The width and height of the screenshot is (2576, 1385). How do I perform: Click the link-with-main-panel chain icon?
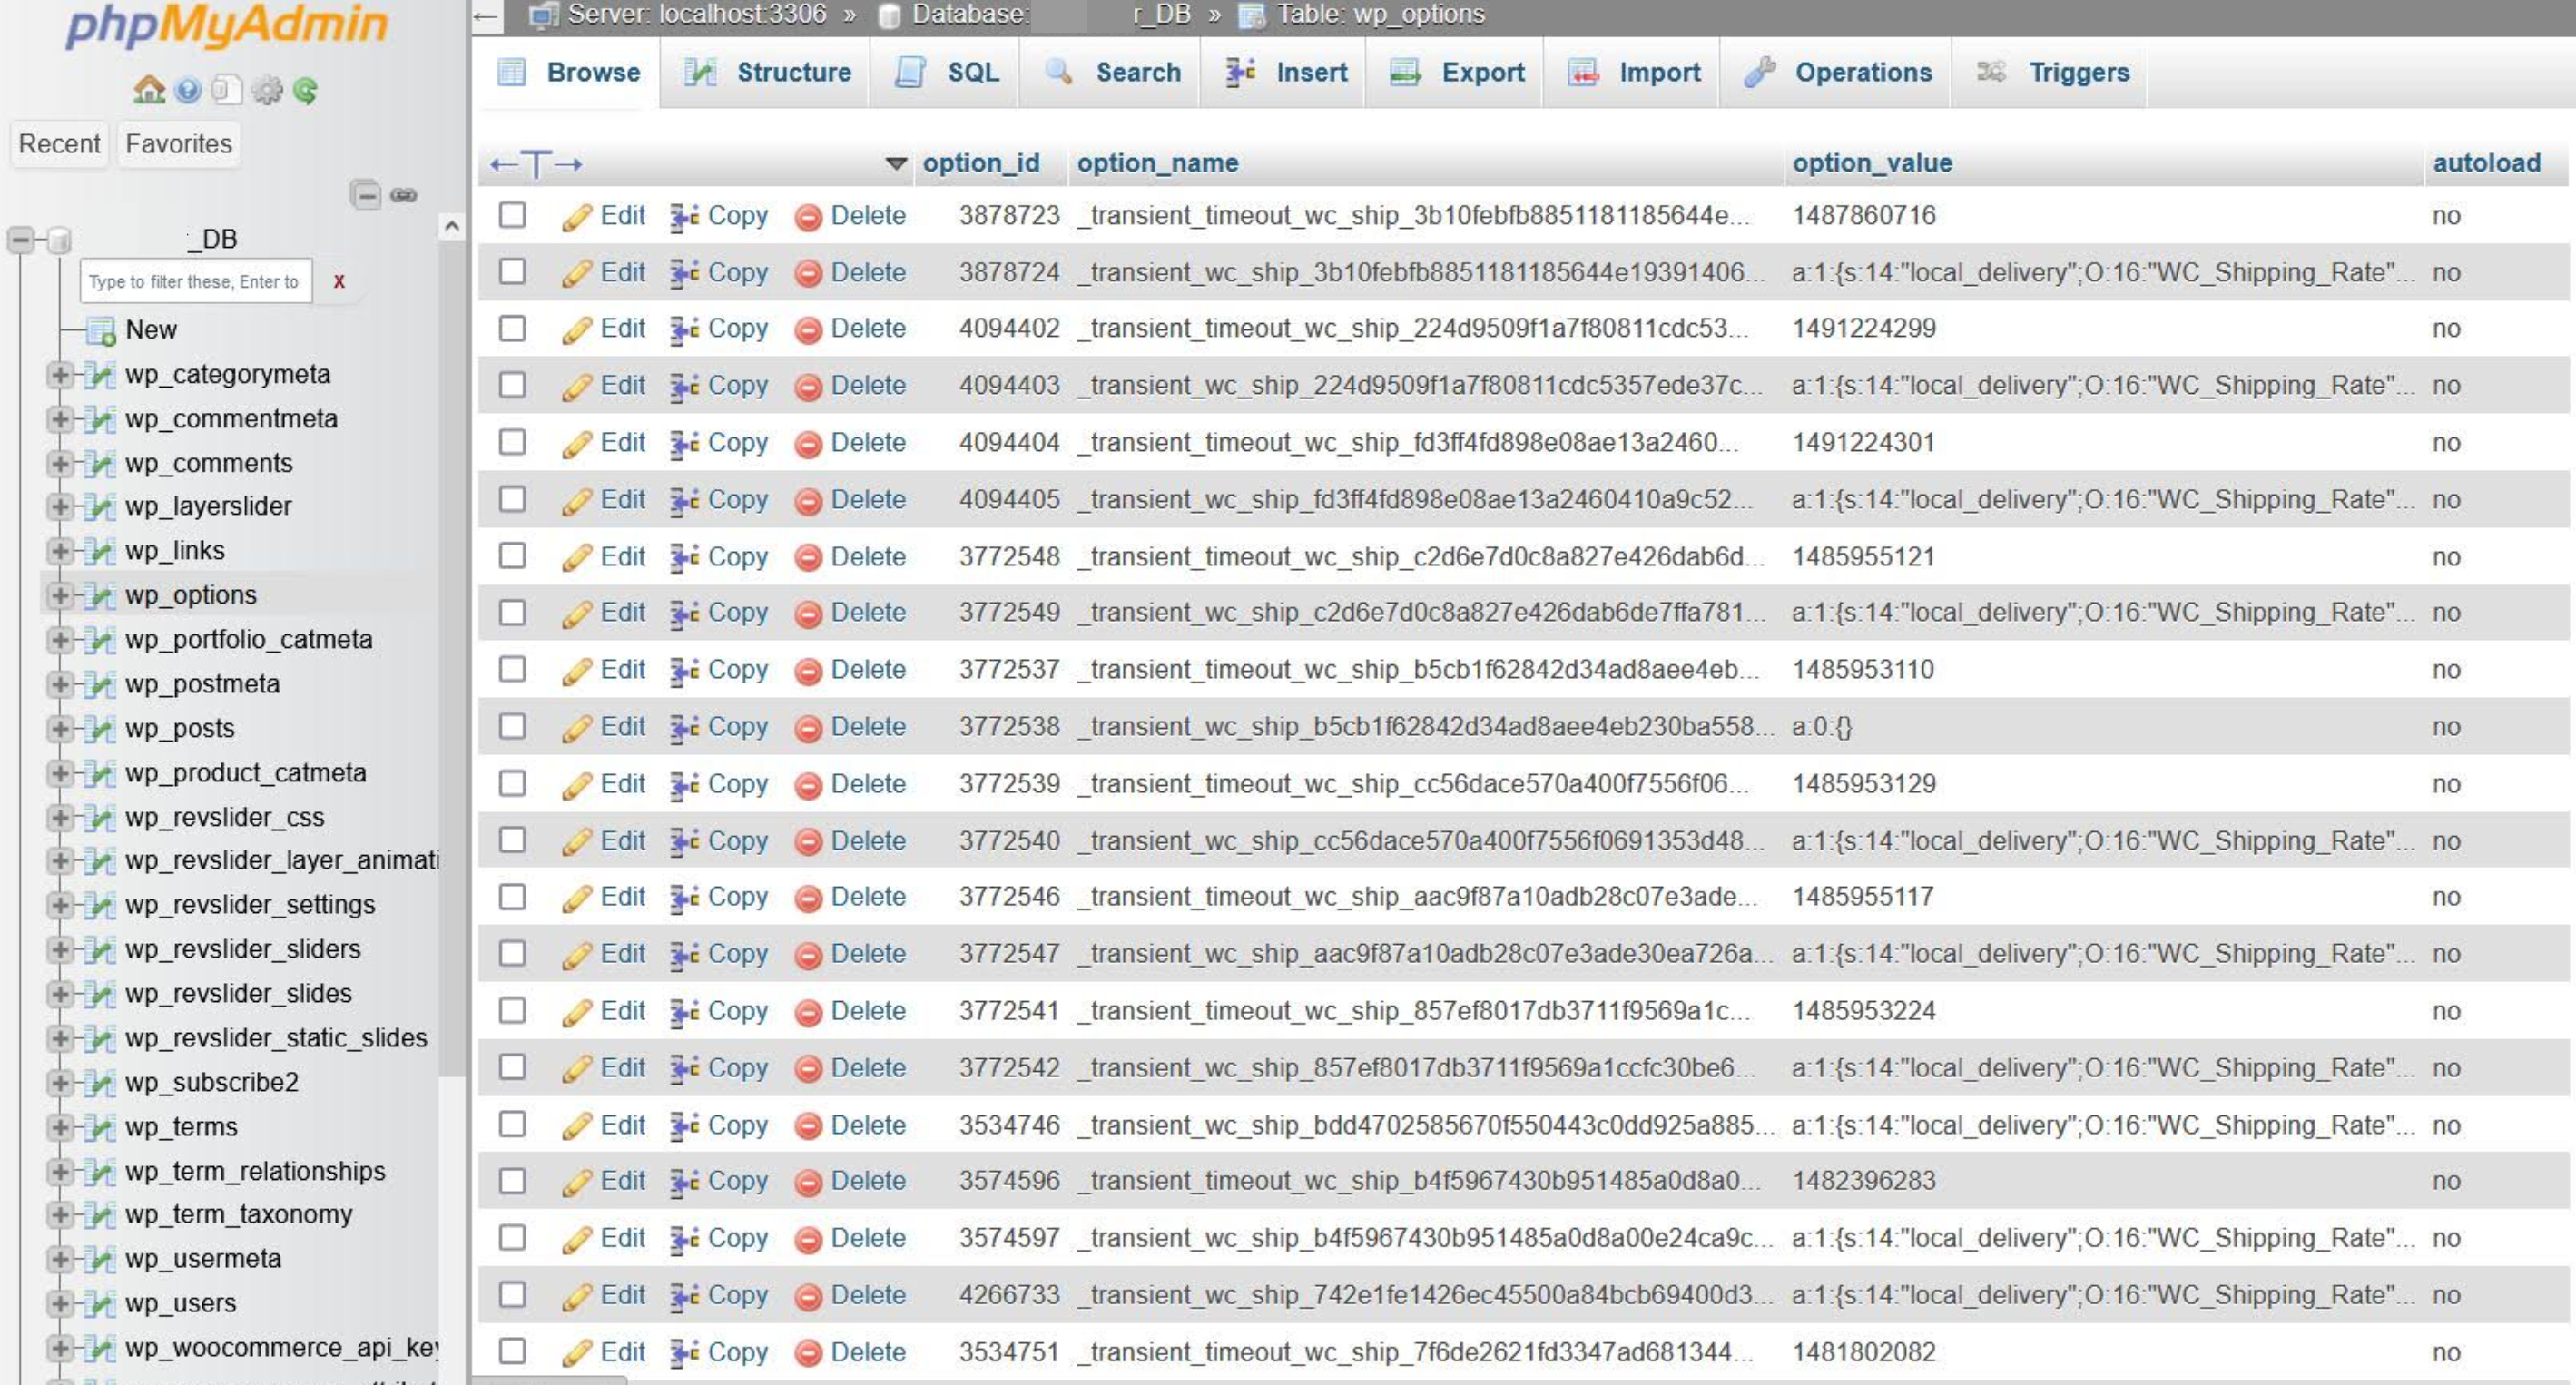click(x=404, y=195)
